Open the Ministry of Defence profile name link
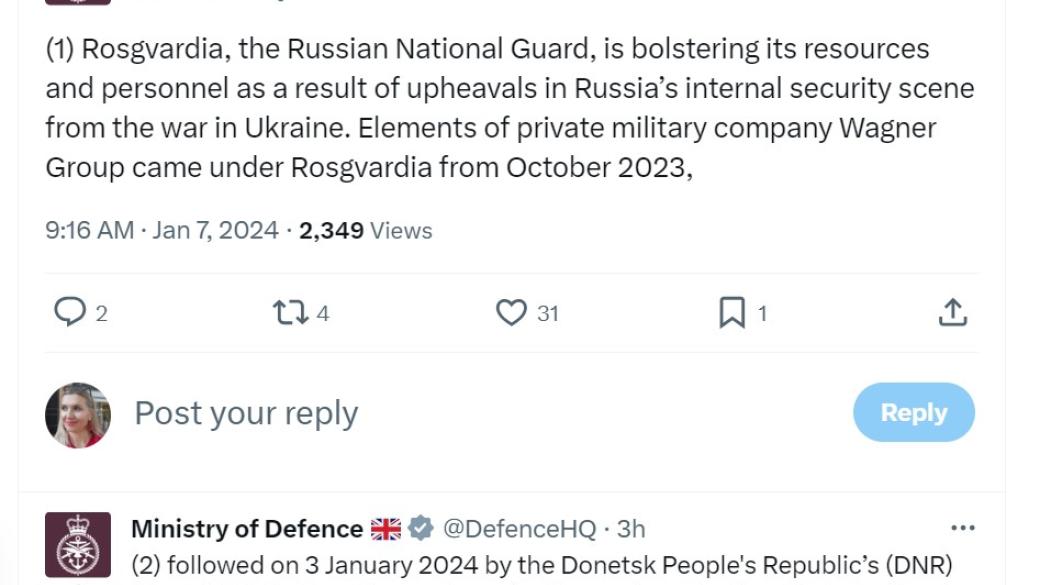 point(246,528)
